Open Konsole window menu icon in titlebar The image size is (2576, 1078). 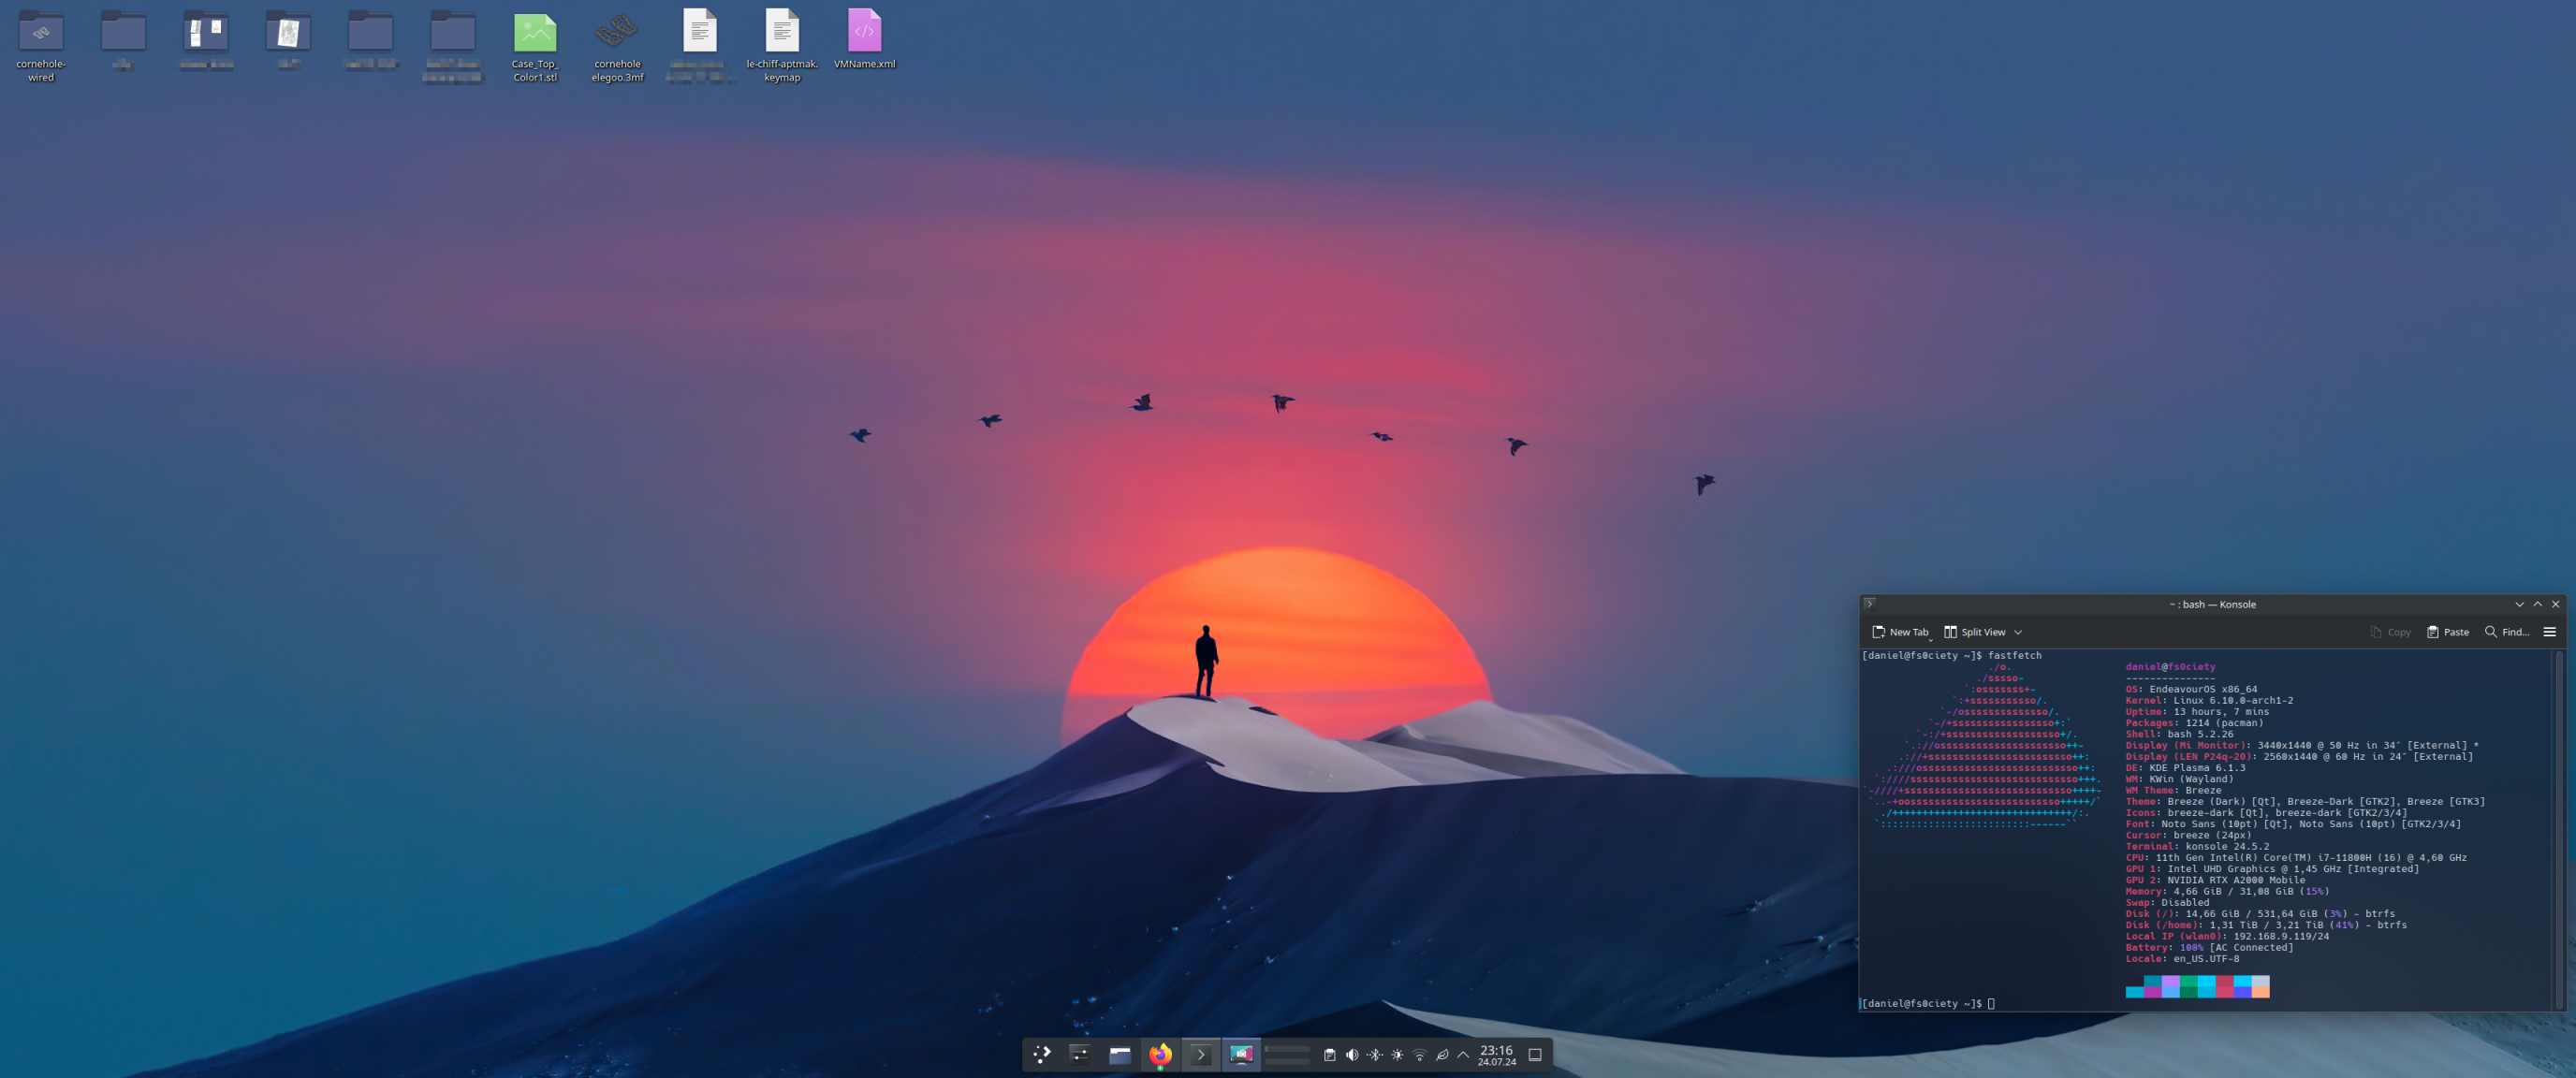pos(1868,604)
